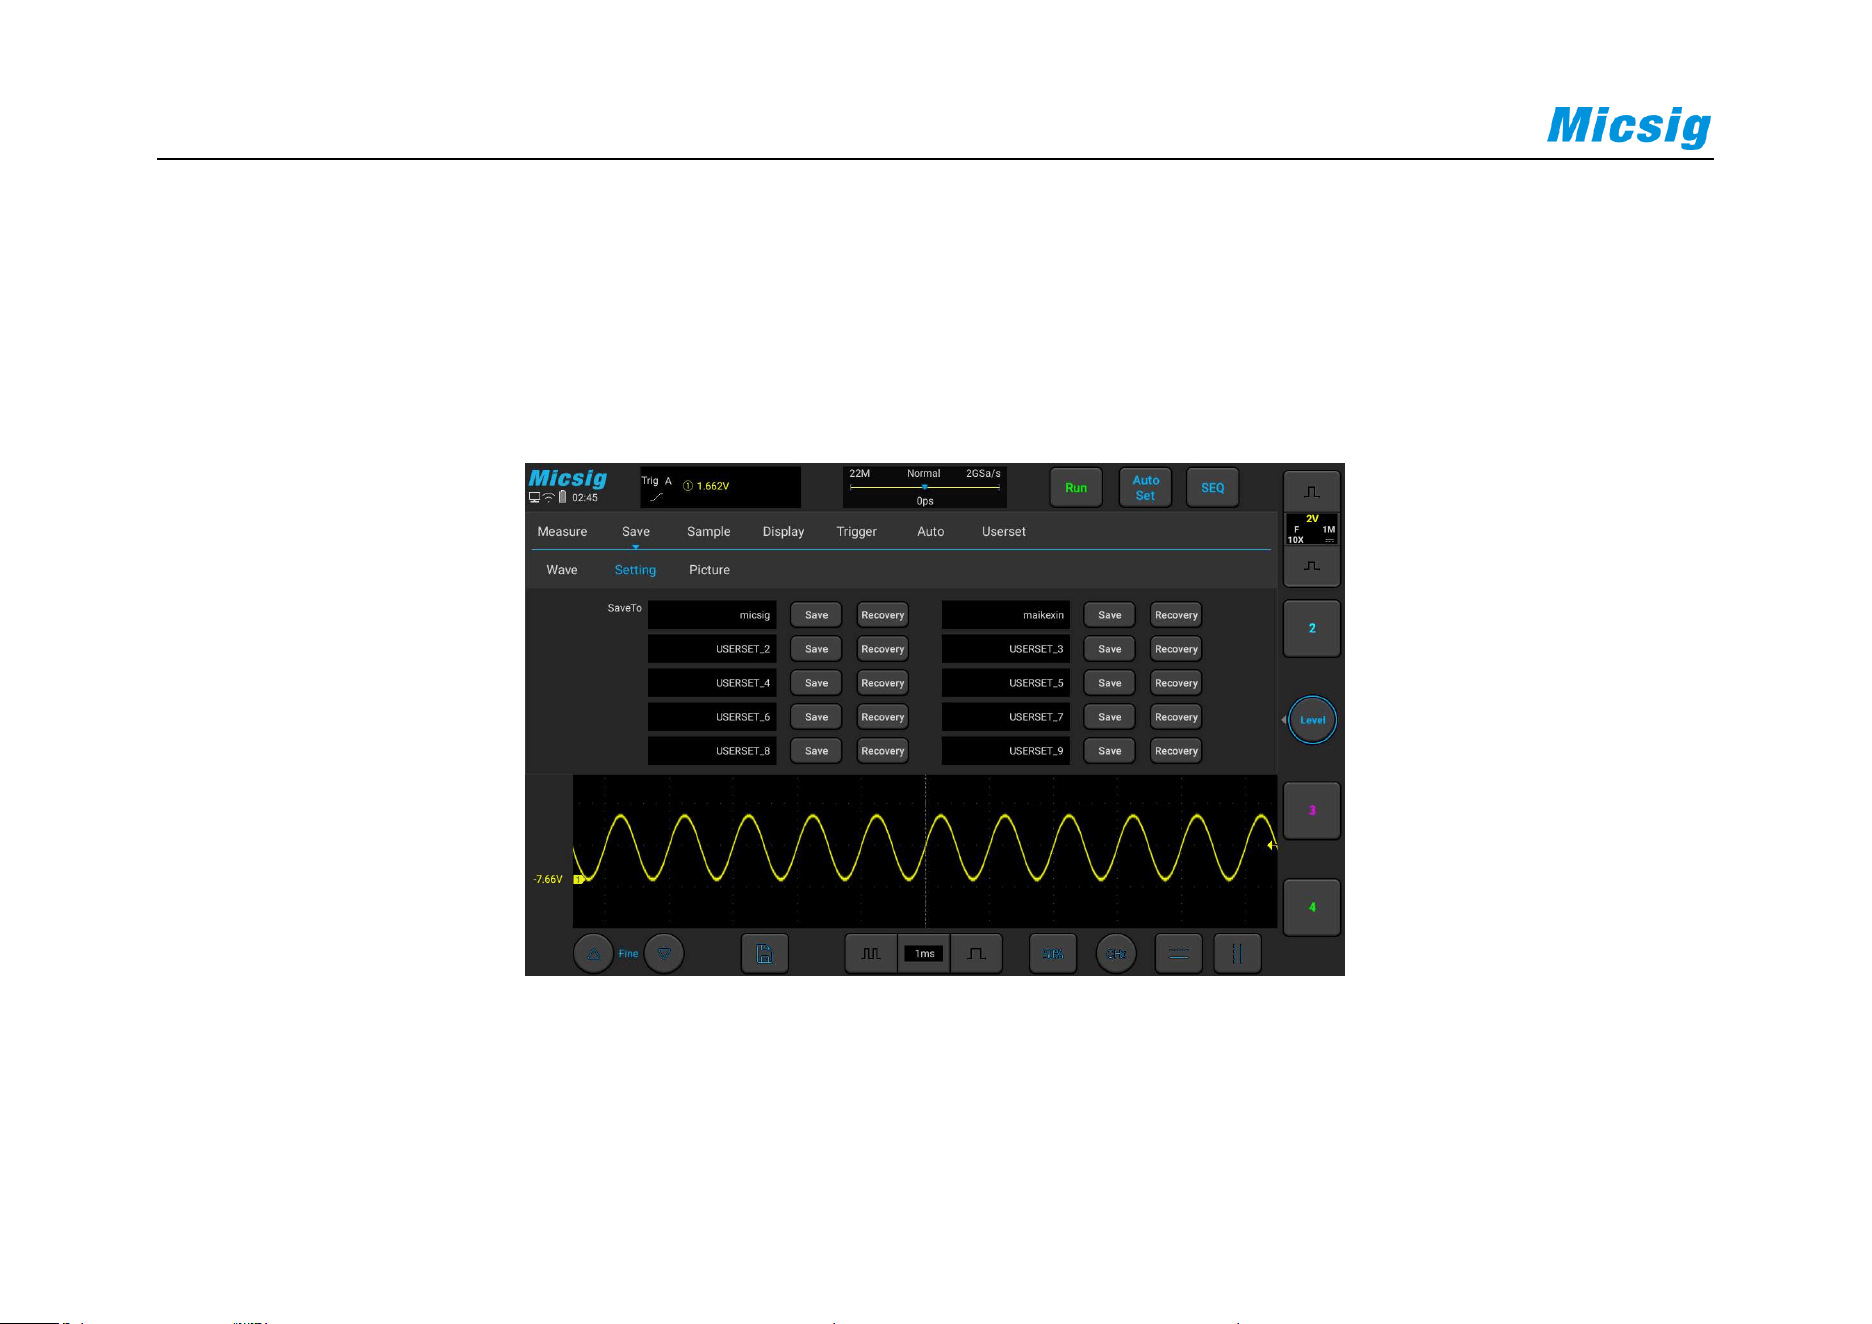This screenshot has width=1872, height=1324.
Task: Click the single-pulse timebase increase icon
Action: pyautogui.click(x=977, y=954)
